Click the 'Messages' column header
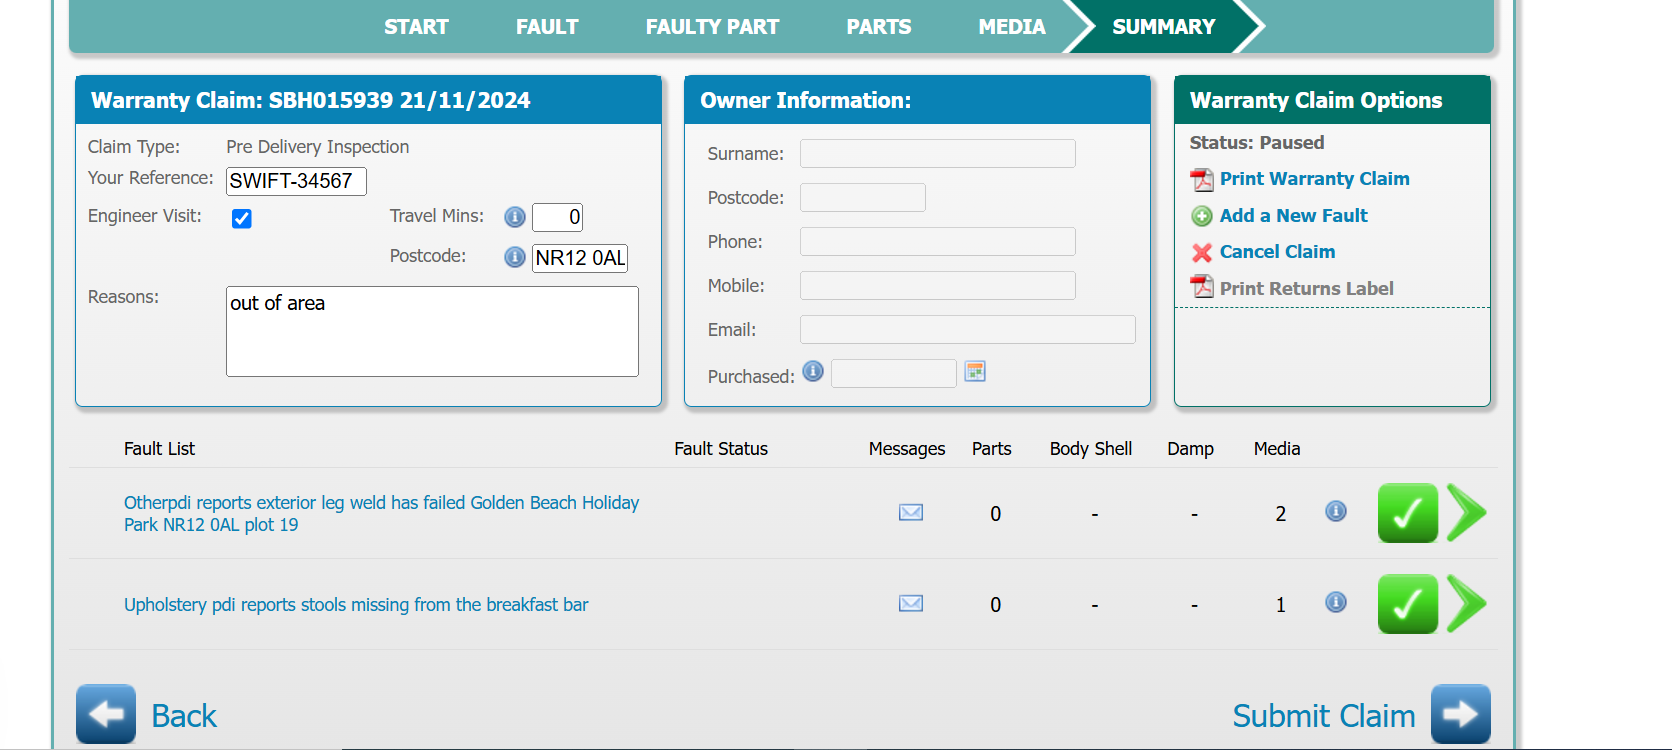Screen dimensions: 1672x750 pyautogui.click(x=907, y=449)
